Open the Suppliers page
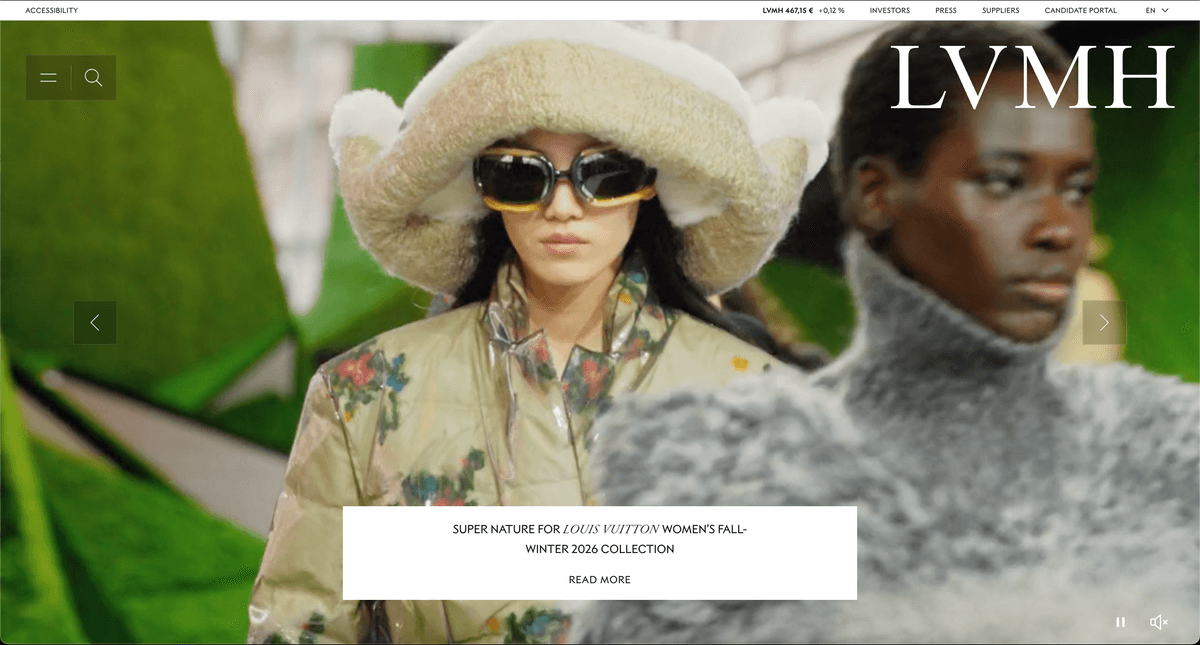Image resolution: width=1200 pixels, height=645 pixels. [x=1000, y=10]
